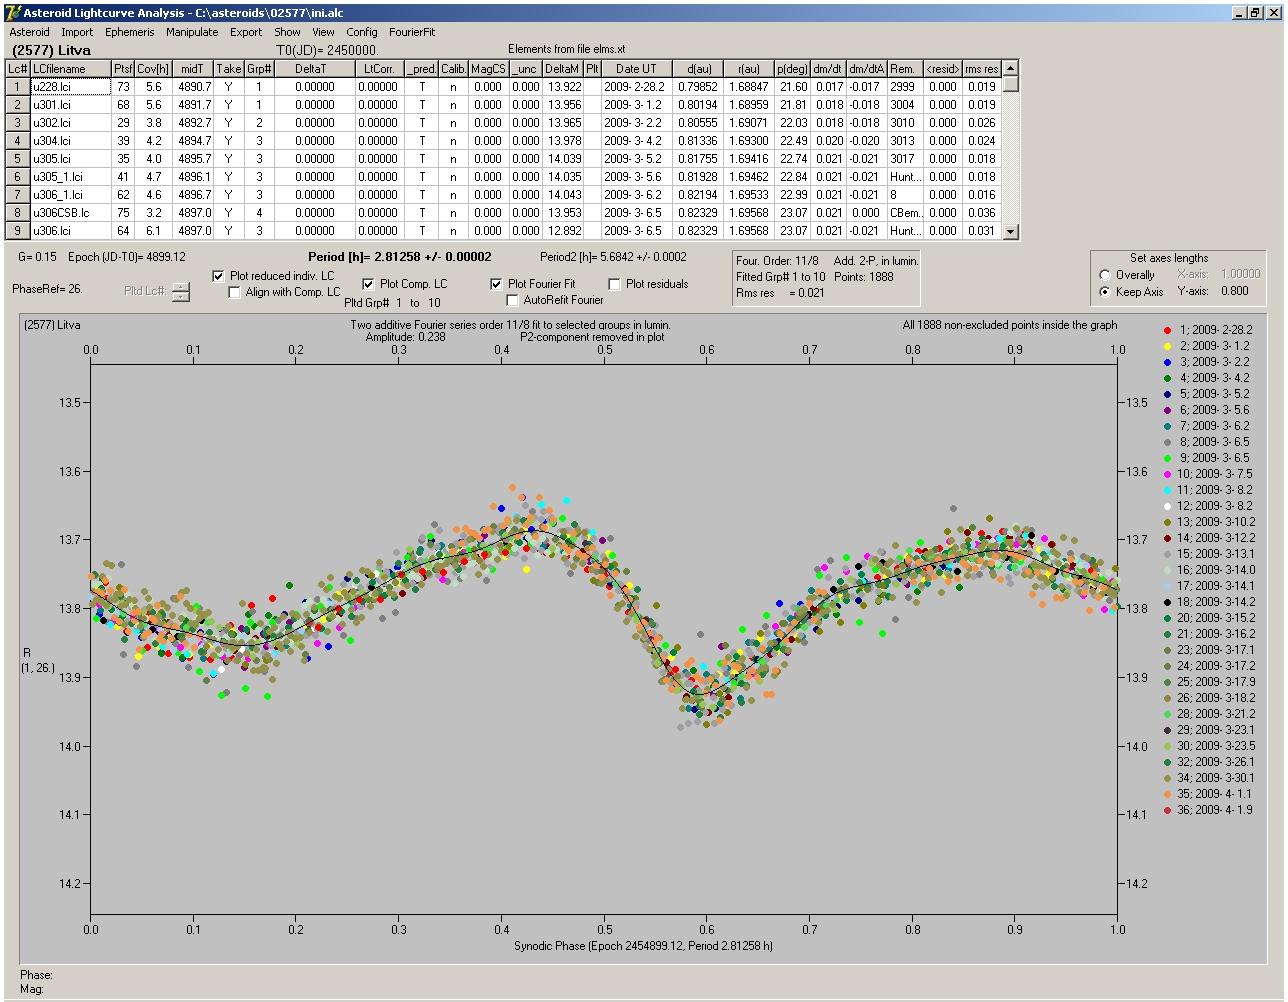
Task: Open the Ephemeris menu
Action: point(130,32)
